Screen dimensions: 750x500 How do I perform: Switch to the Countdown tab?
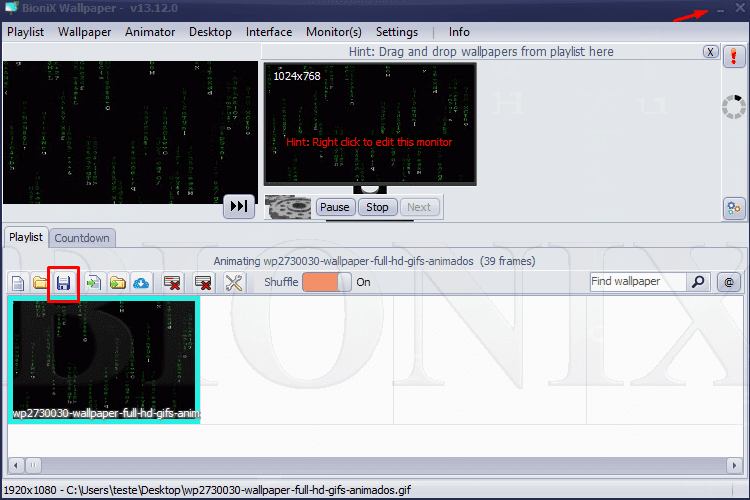click(82, 238)
